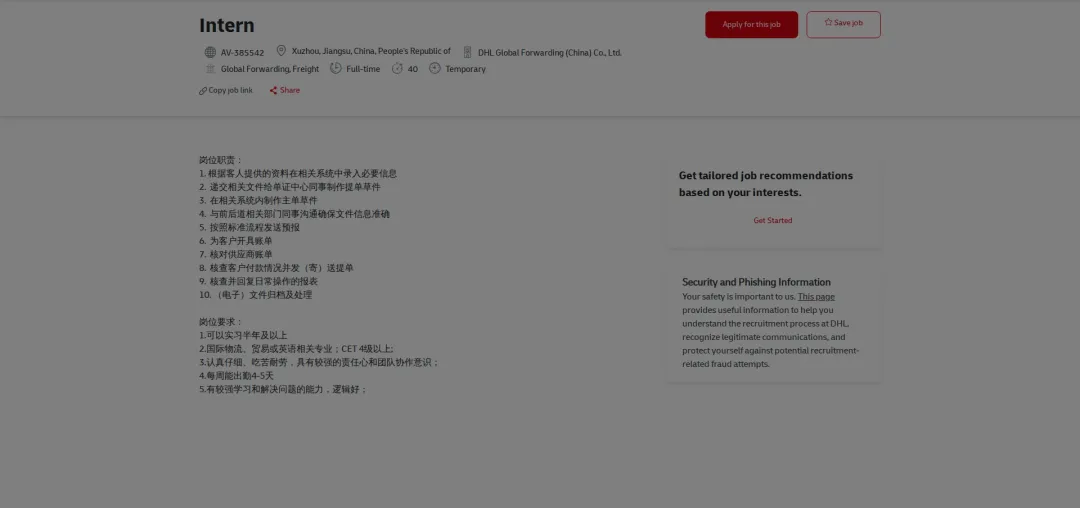Apply for this job button
The image size is (1080, 508).
pyautogui.click(x=751, y=25)
